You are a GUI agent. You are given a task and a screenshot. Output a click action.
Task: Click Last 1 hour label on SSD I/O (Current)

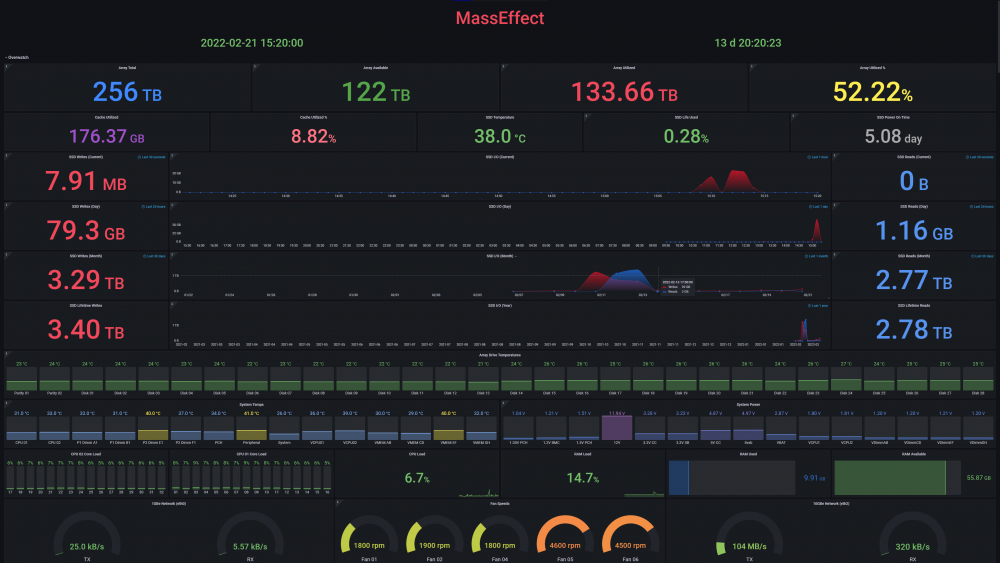click(818, 157)
